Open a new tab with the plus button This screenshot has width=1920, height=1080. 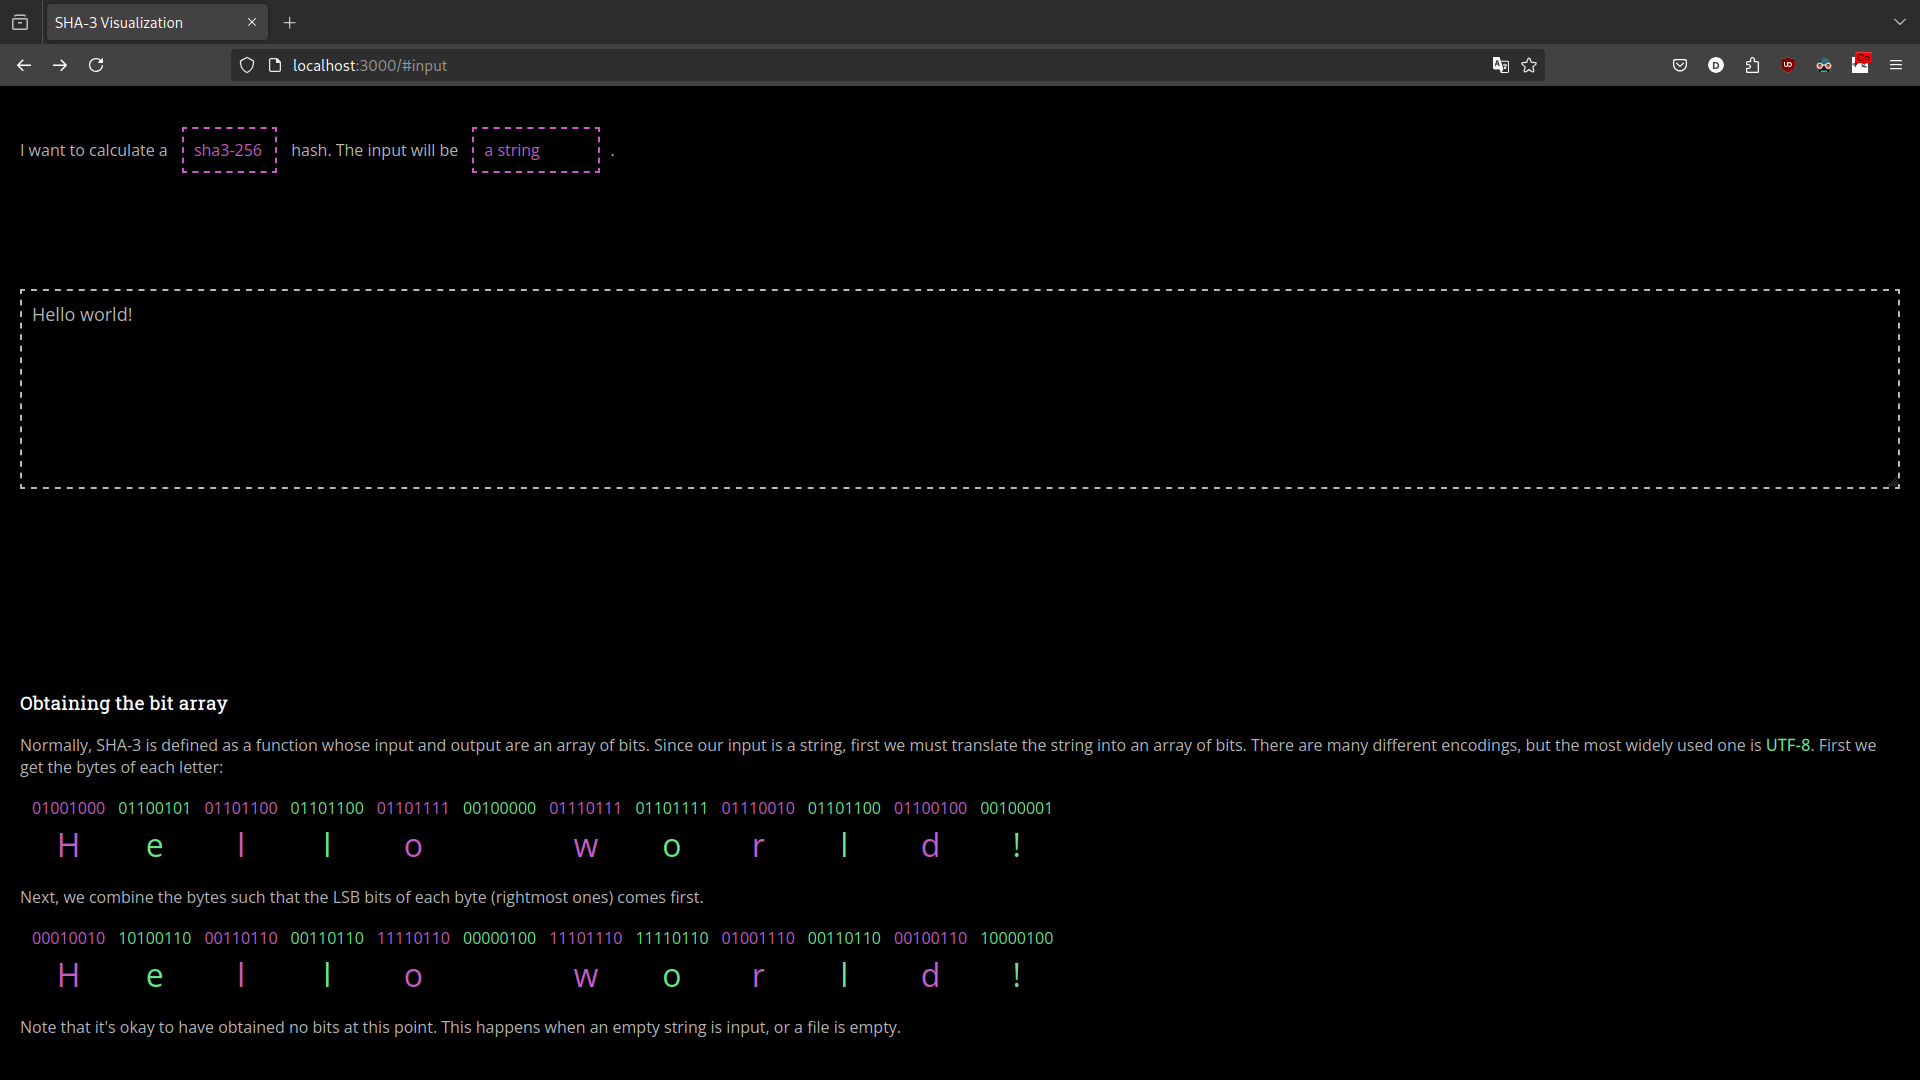289,22
